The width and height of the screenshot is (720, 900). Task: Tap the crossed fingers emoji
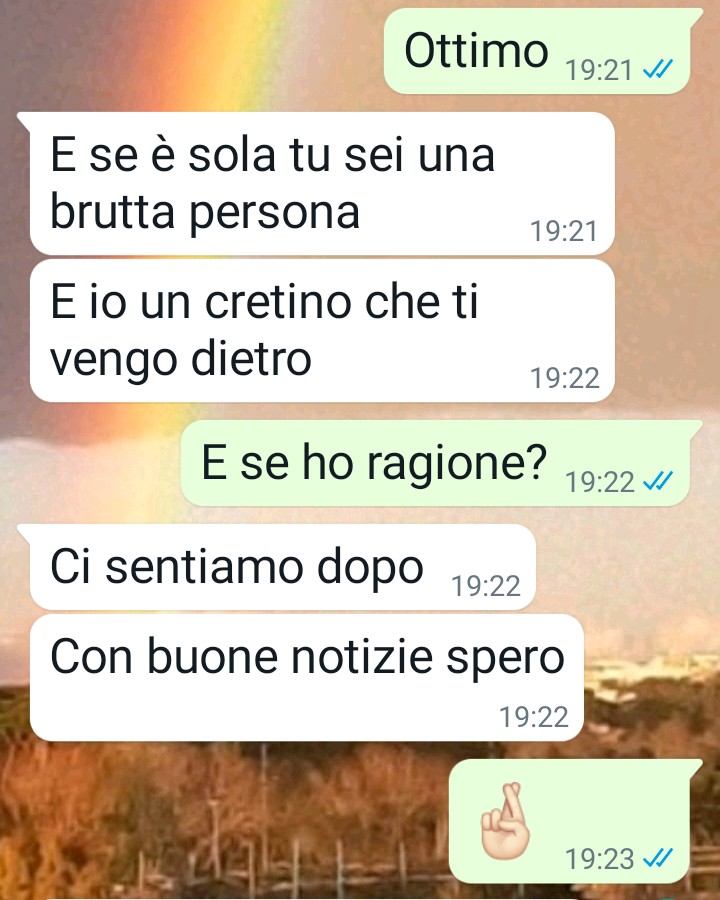(505, 820)
